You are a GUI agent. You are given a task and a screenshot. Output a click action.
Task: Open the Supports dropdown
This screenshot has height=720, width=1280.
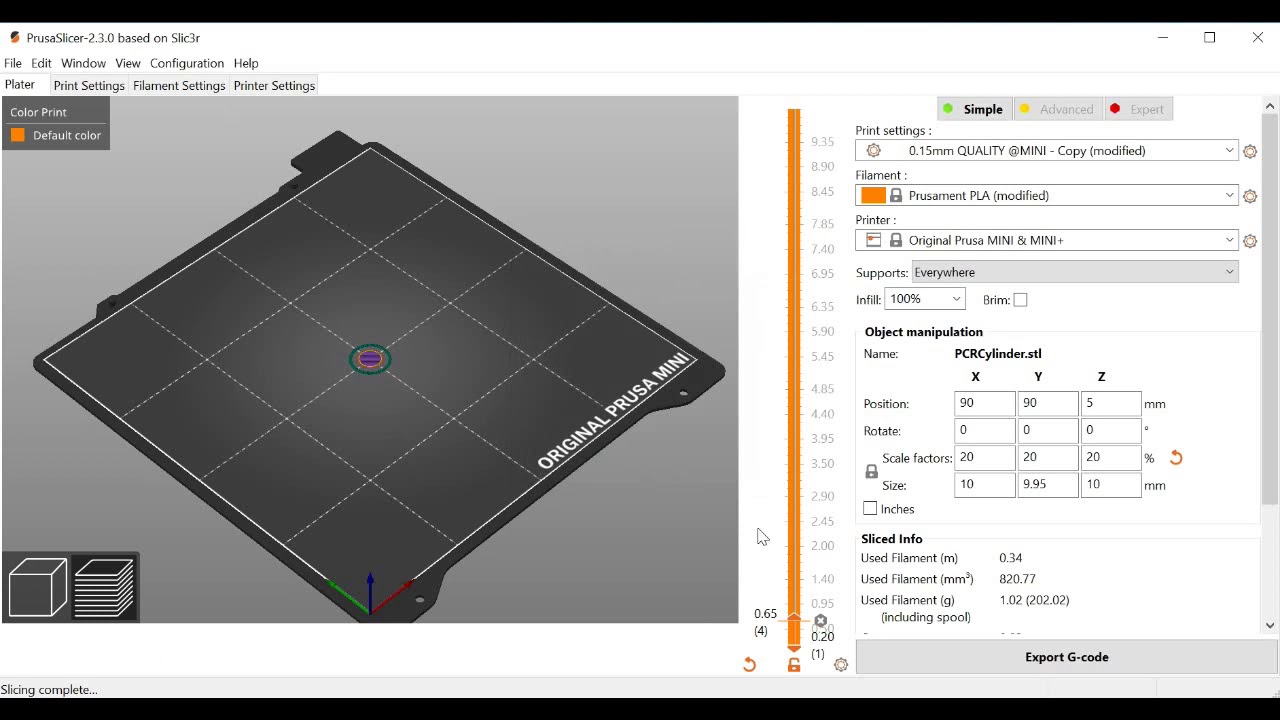[1075, 272]
